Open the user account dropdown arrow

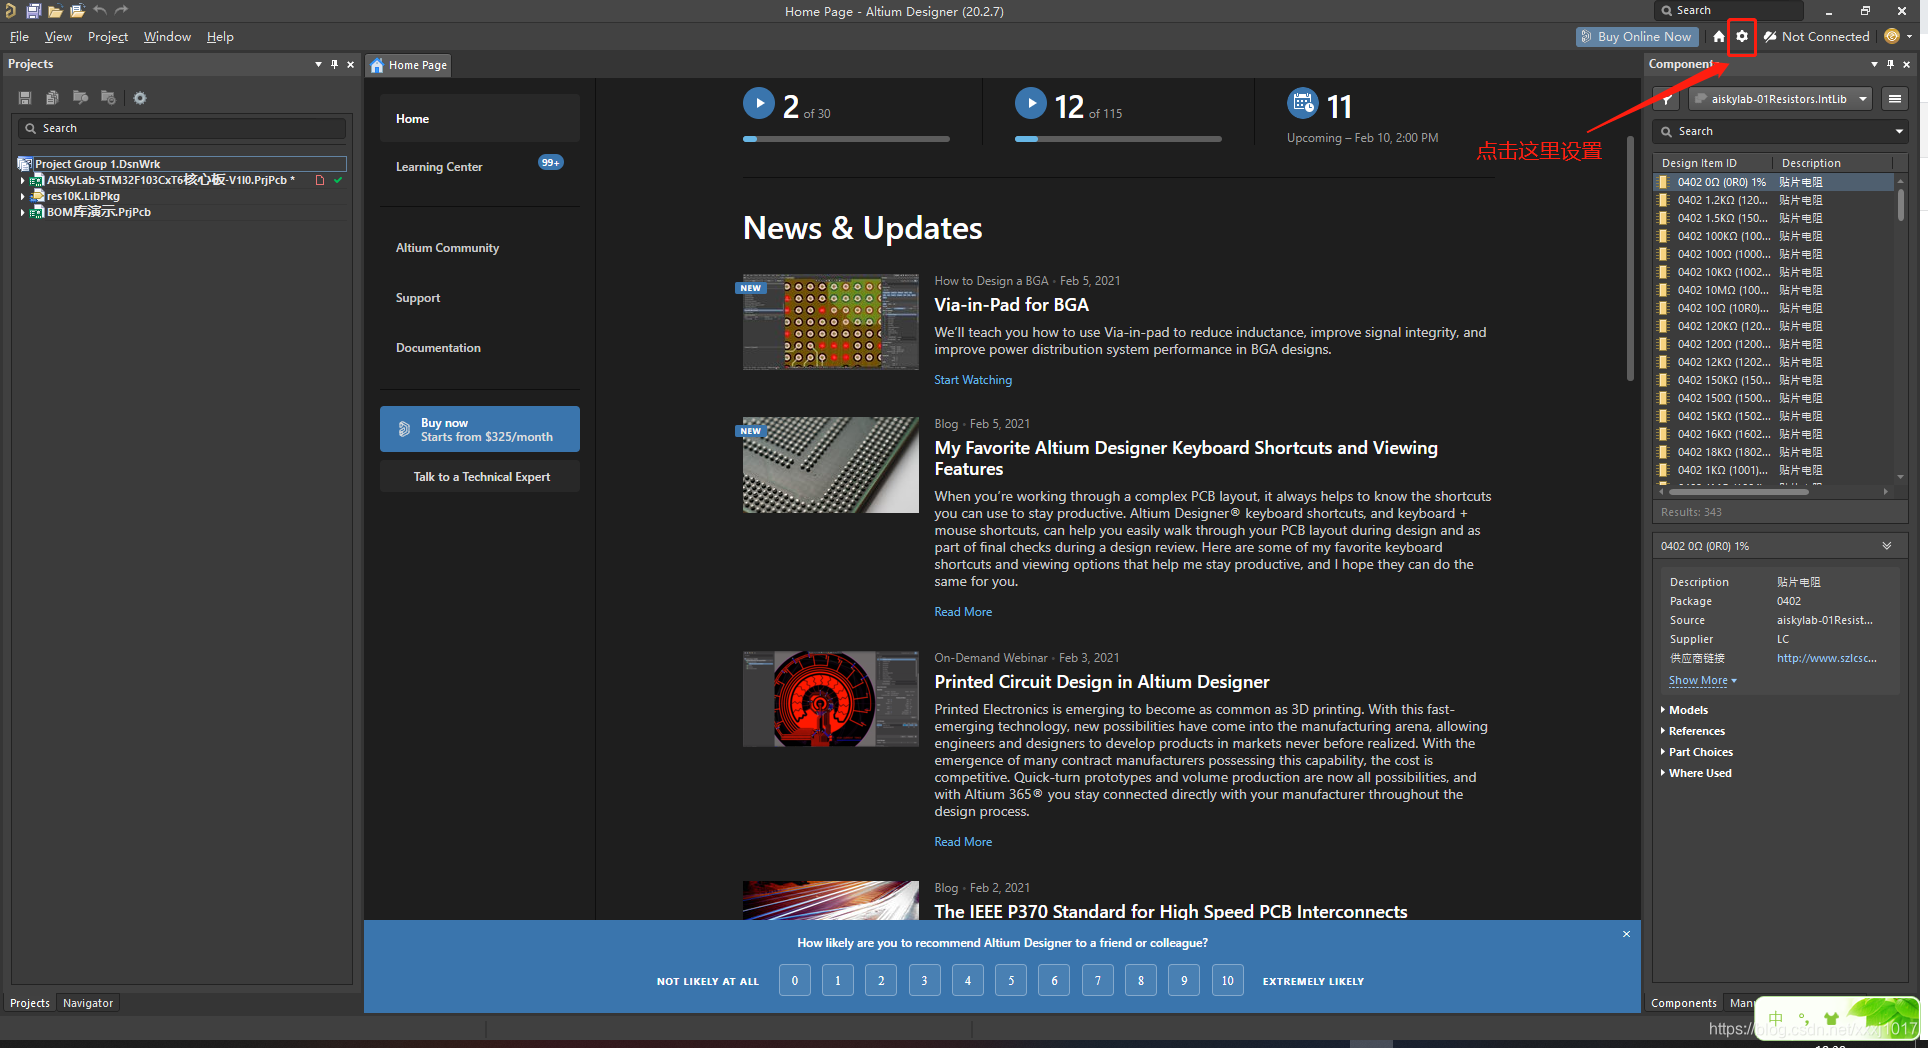1909,36
